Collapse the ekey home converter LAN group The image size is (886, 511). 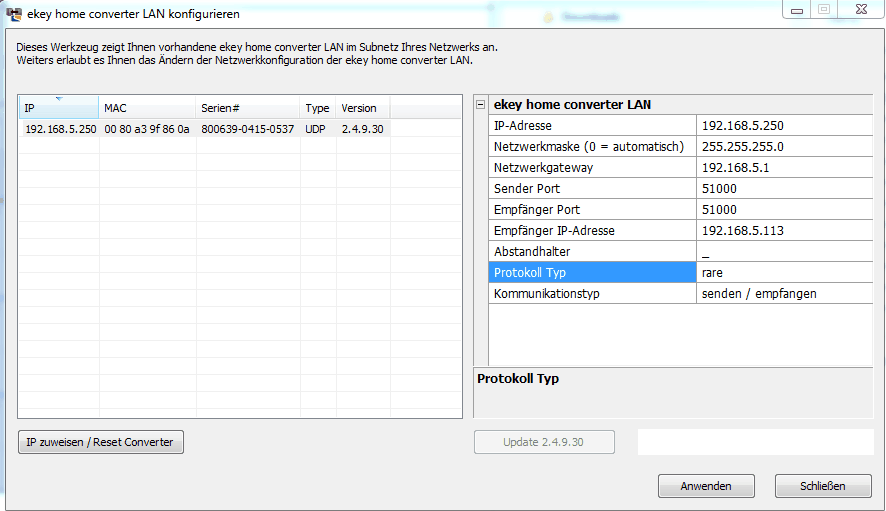click(x=481, y=104)
